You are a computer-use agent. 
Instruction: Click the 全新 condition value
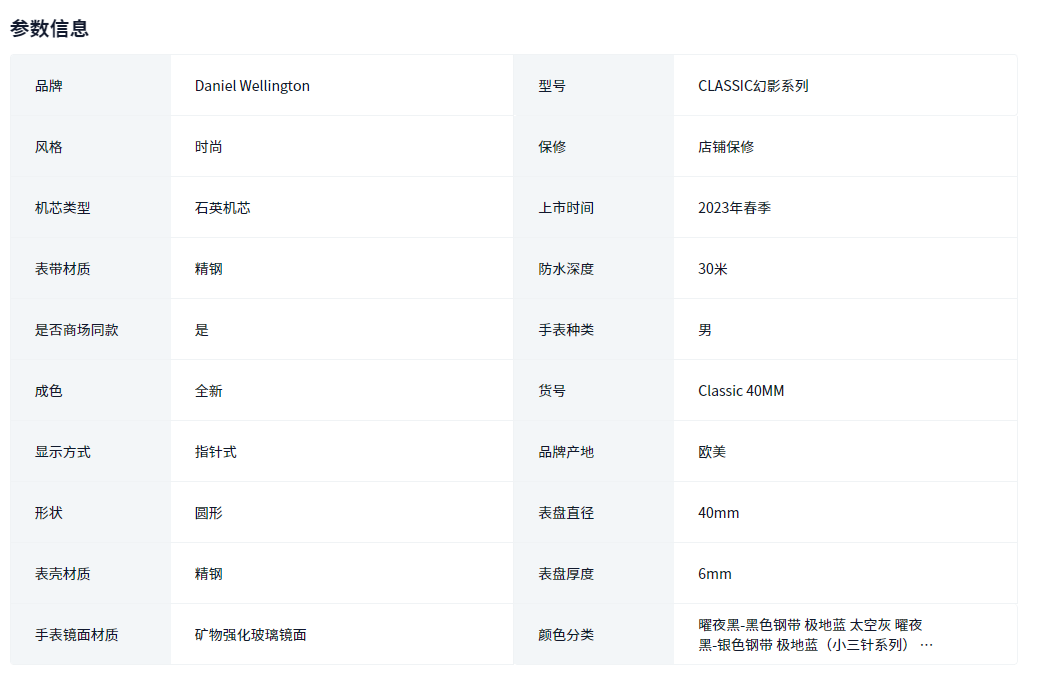tap(209, 391)
